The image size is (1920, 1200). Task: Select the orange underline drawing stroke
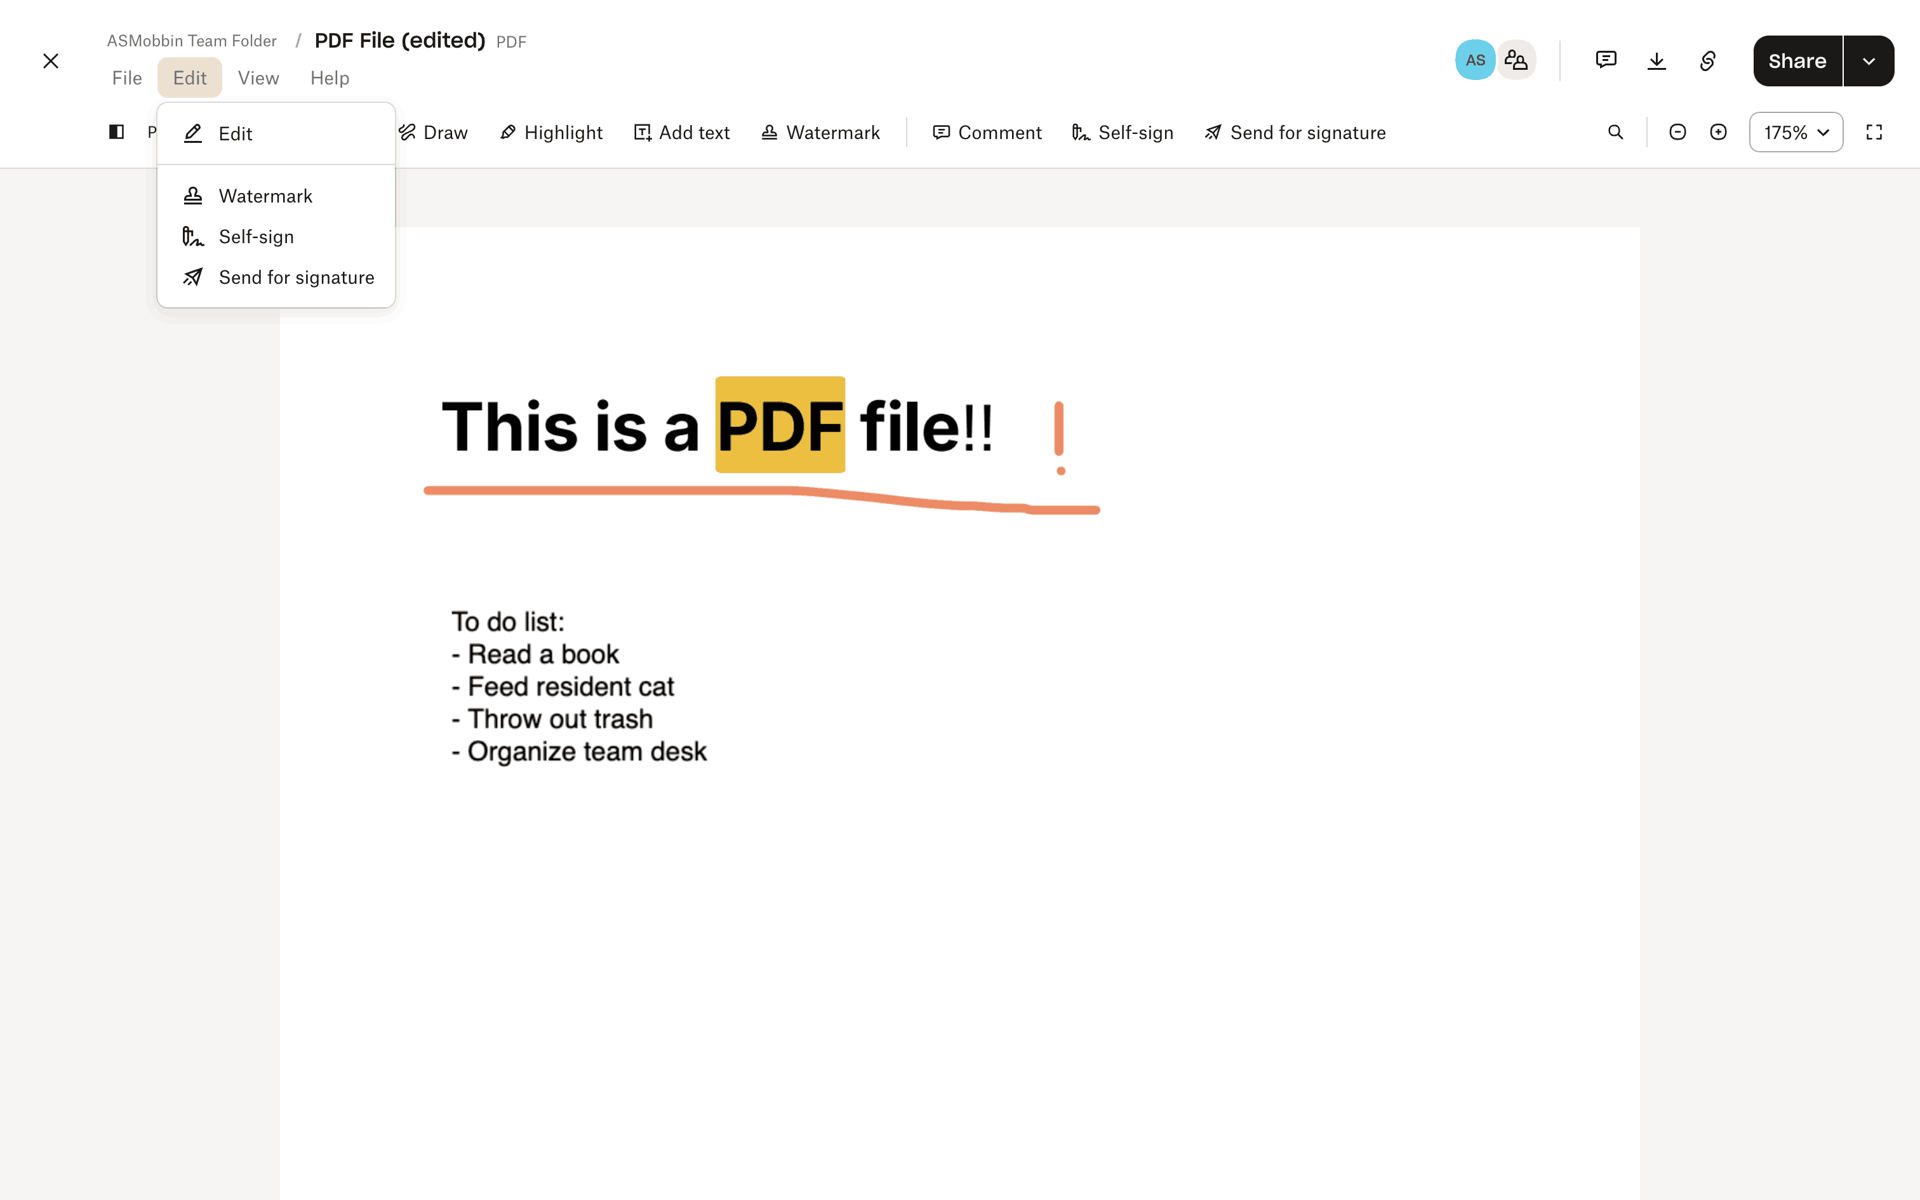[762, 499]
